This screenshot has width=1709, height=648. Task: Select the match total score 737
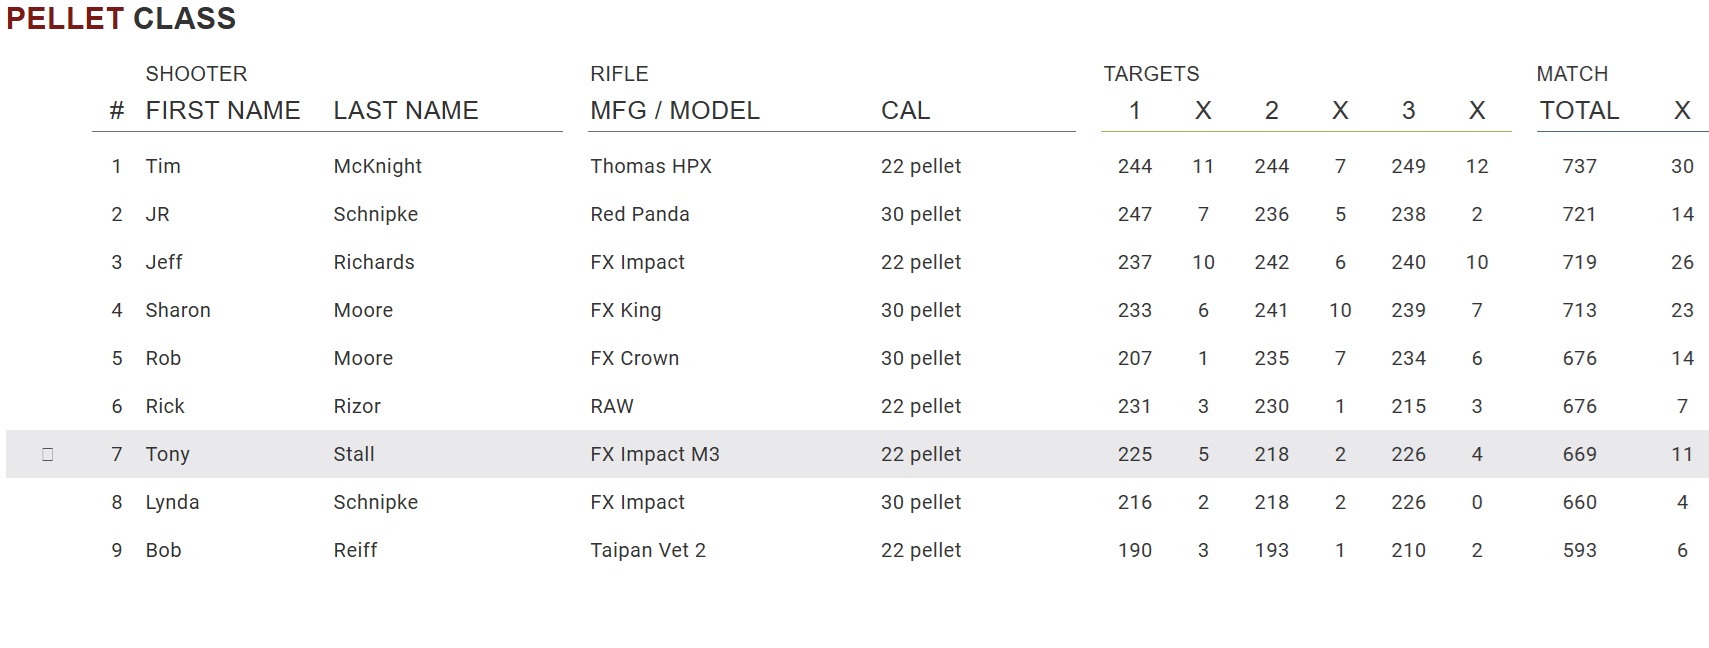(x=1580, y=166)
